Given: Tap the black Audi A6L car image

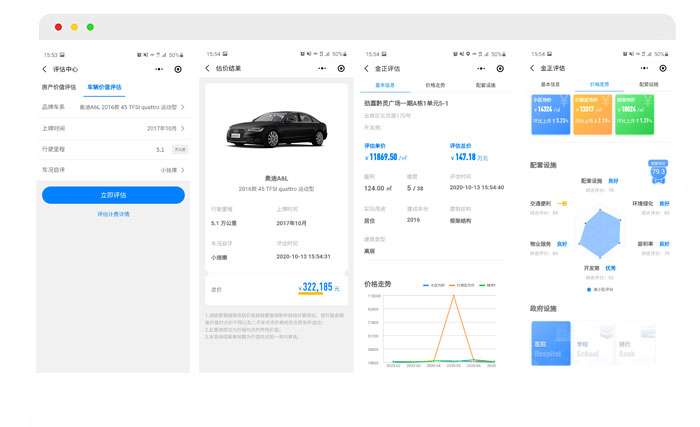Looking at the screenshot, I should 276,129.
